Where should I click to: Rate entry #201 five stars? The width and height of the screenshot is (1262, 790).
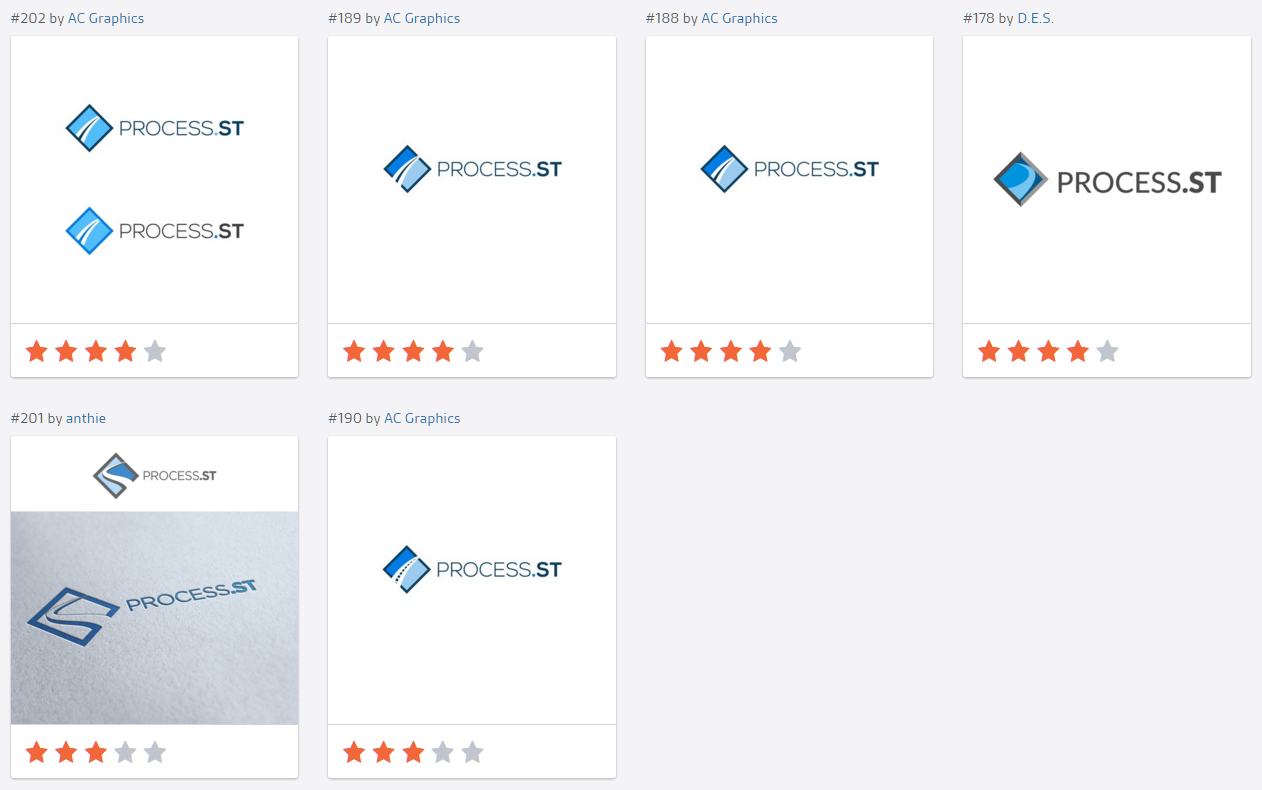click(155, 752)
